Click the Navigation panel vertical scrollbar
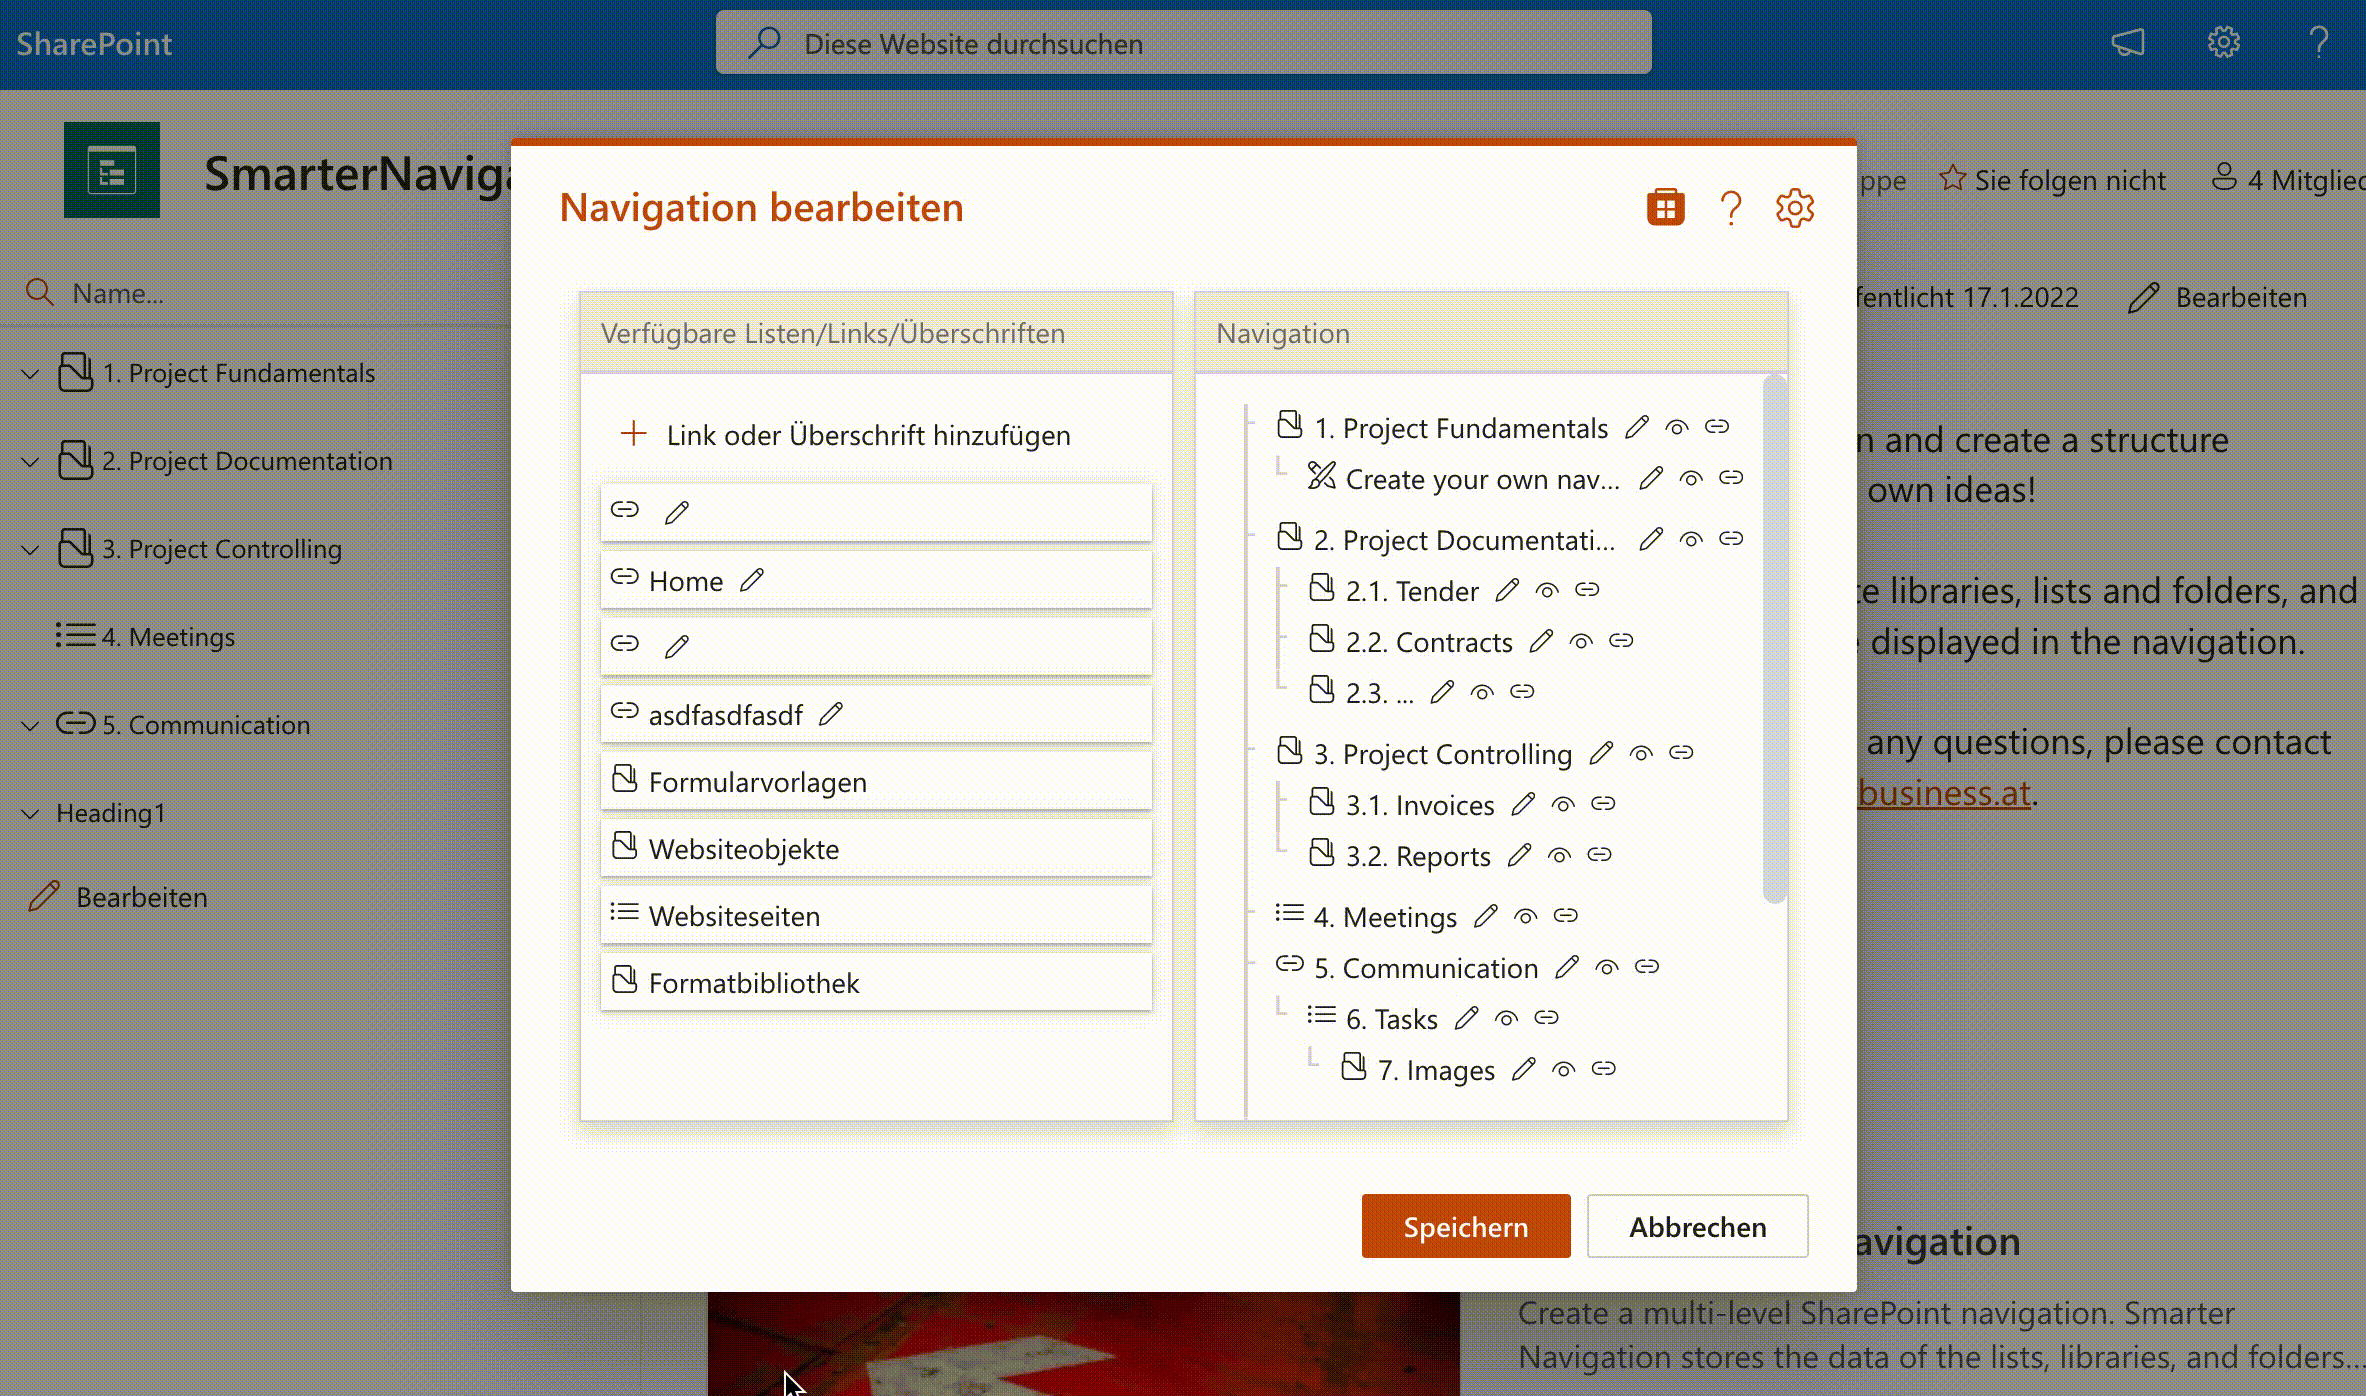The image size is (2366, 1396). (x=1774, y=640)
